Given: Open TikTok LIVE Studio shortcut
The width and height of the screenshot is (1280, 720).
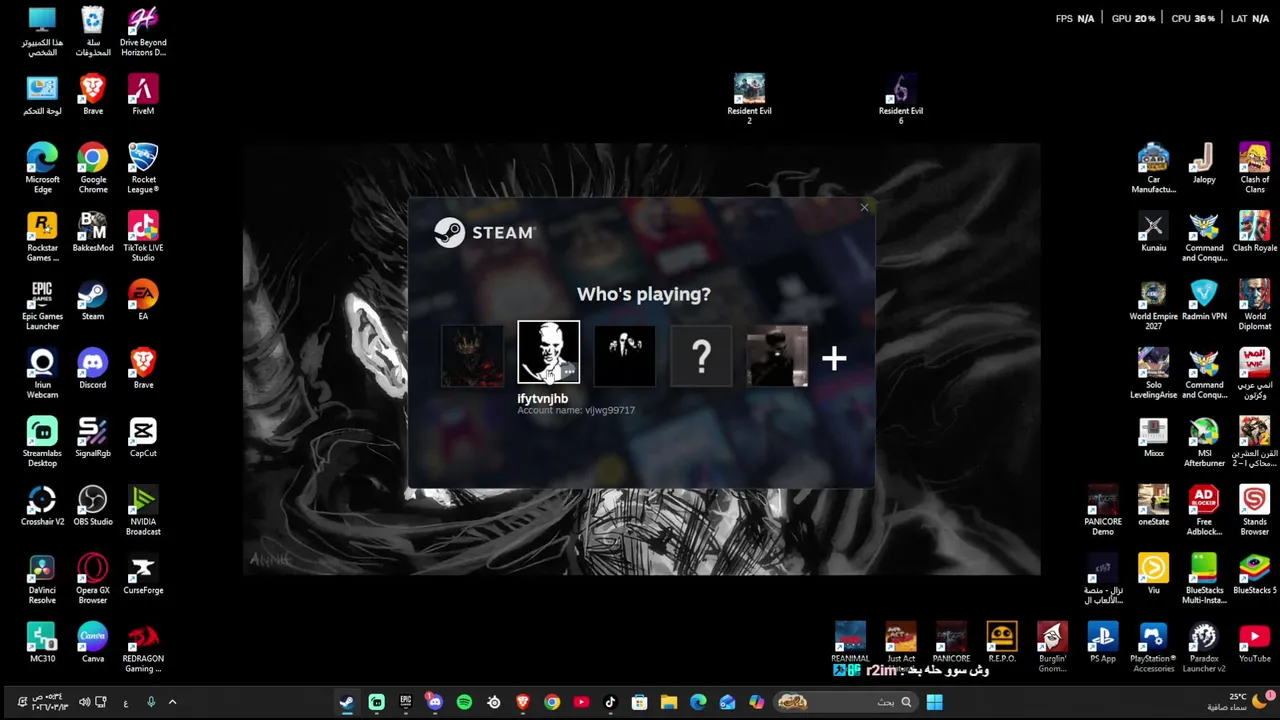Looking at the screenshot, I should pos(143,236).
